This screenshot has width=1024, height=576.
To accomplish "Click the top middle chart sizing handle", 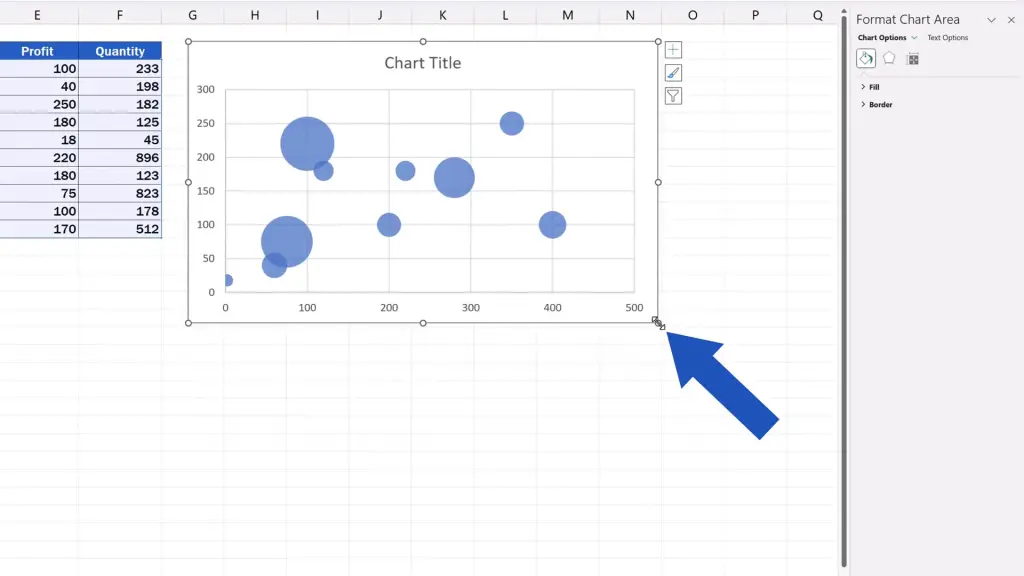I will tap(423, 42).
